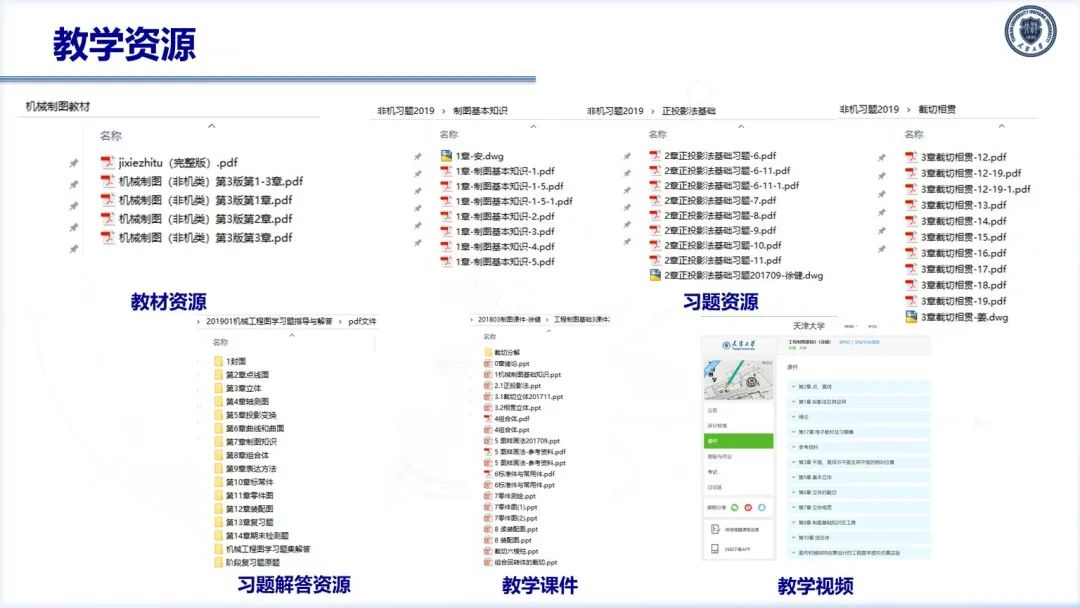1080x608 pixels.
Task: Click the WeChat course share icon
Action: (x=733, y=505)
